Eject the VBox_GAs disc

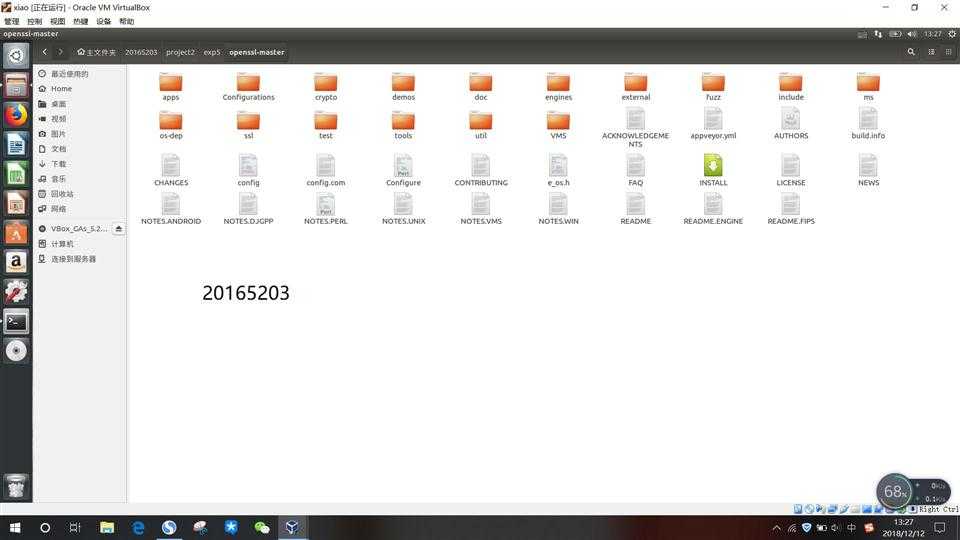tap(119, 228)
